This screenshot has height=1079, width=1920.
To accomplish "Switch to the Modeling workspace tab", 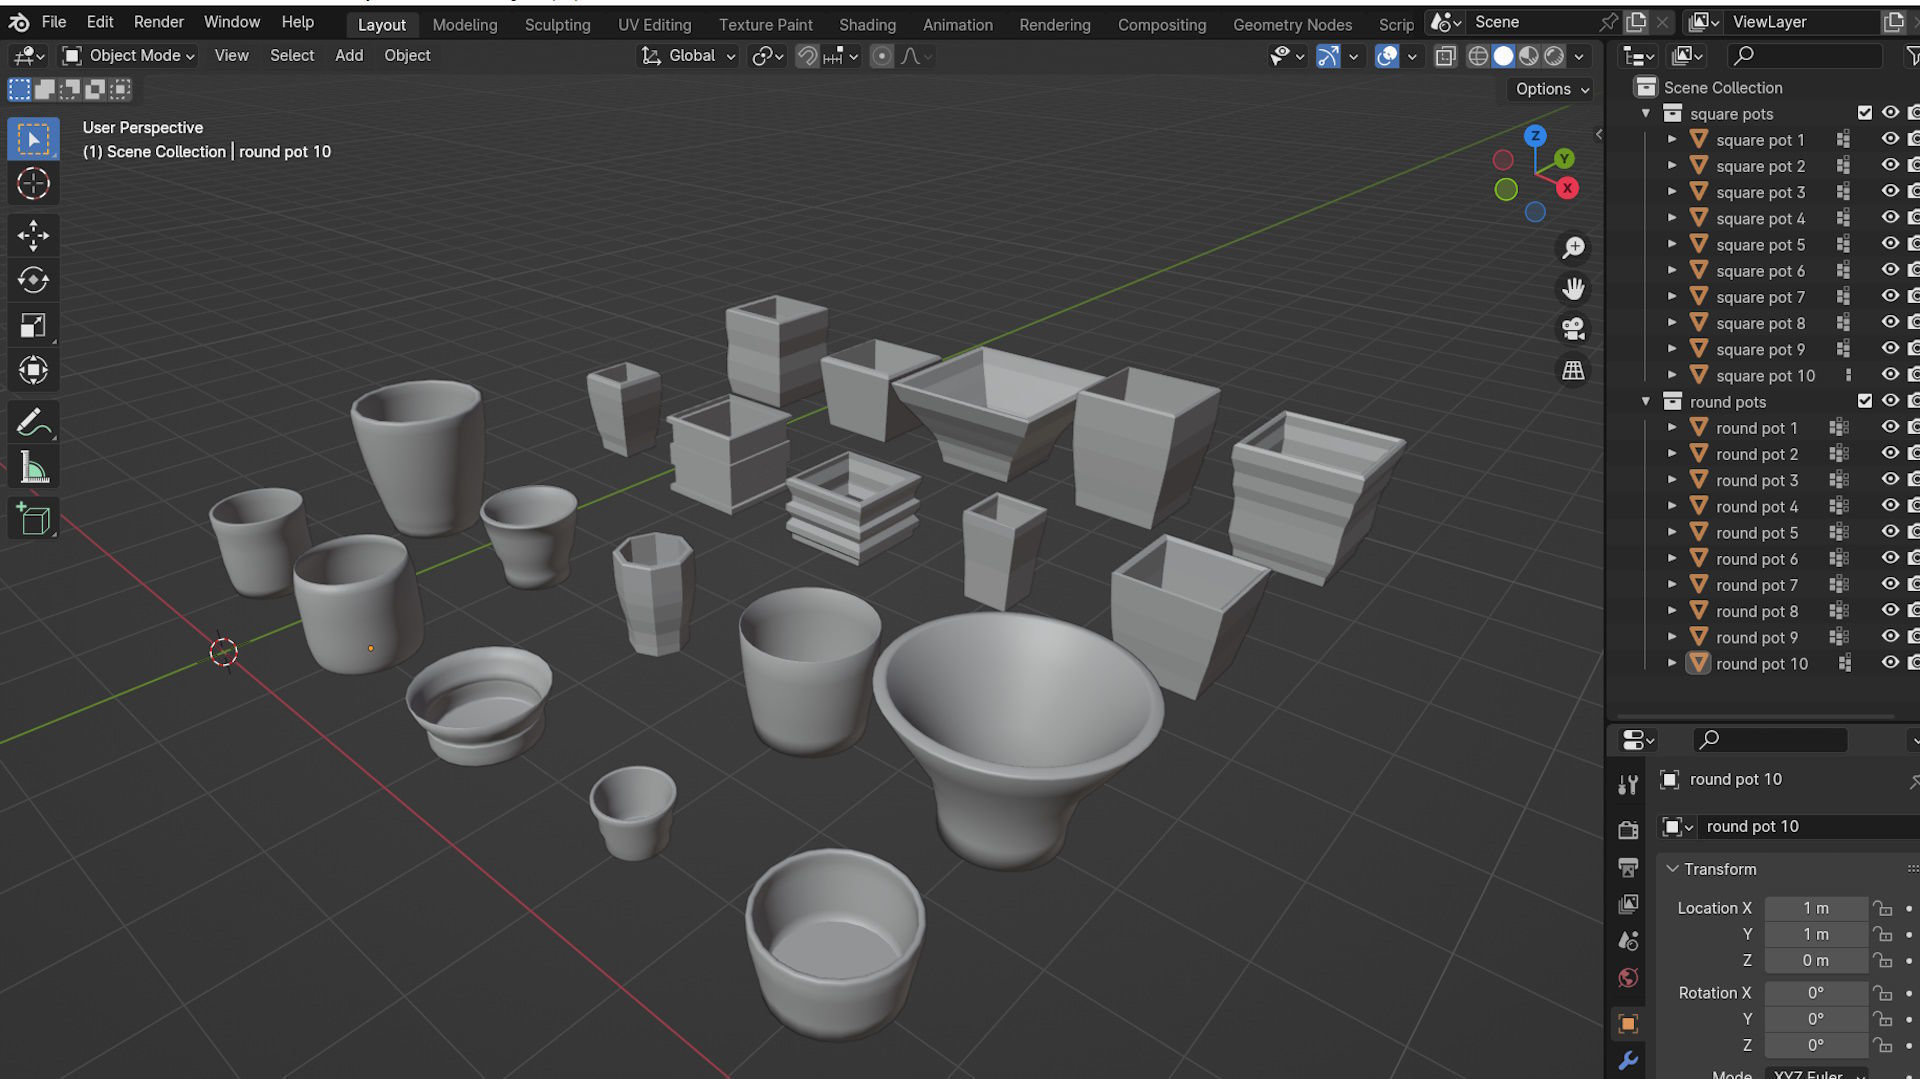I will [x=465, y=24].
